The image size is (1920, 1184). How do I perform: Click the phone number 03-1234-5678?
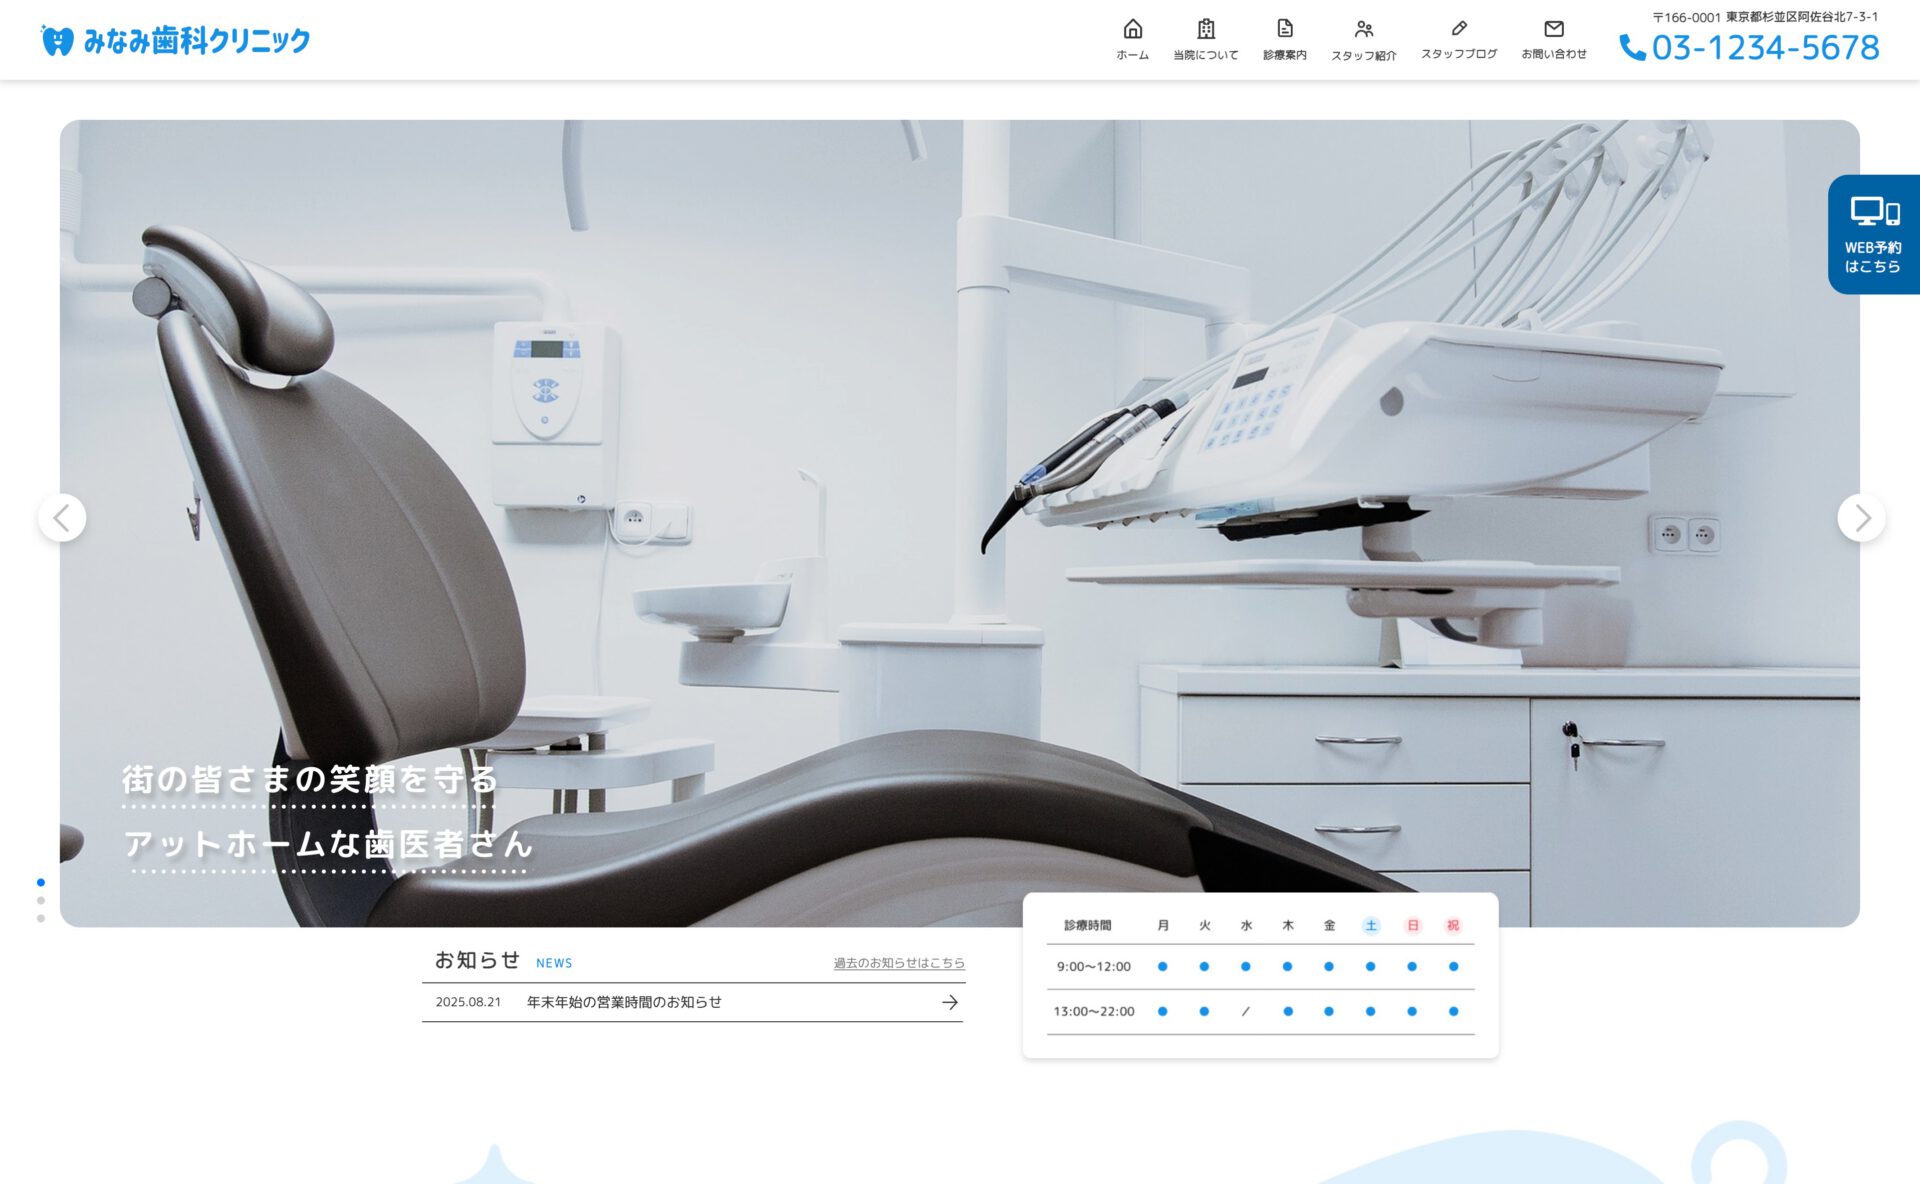(x=1765, y=48)
